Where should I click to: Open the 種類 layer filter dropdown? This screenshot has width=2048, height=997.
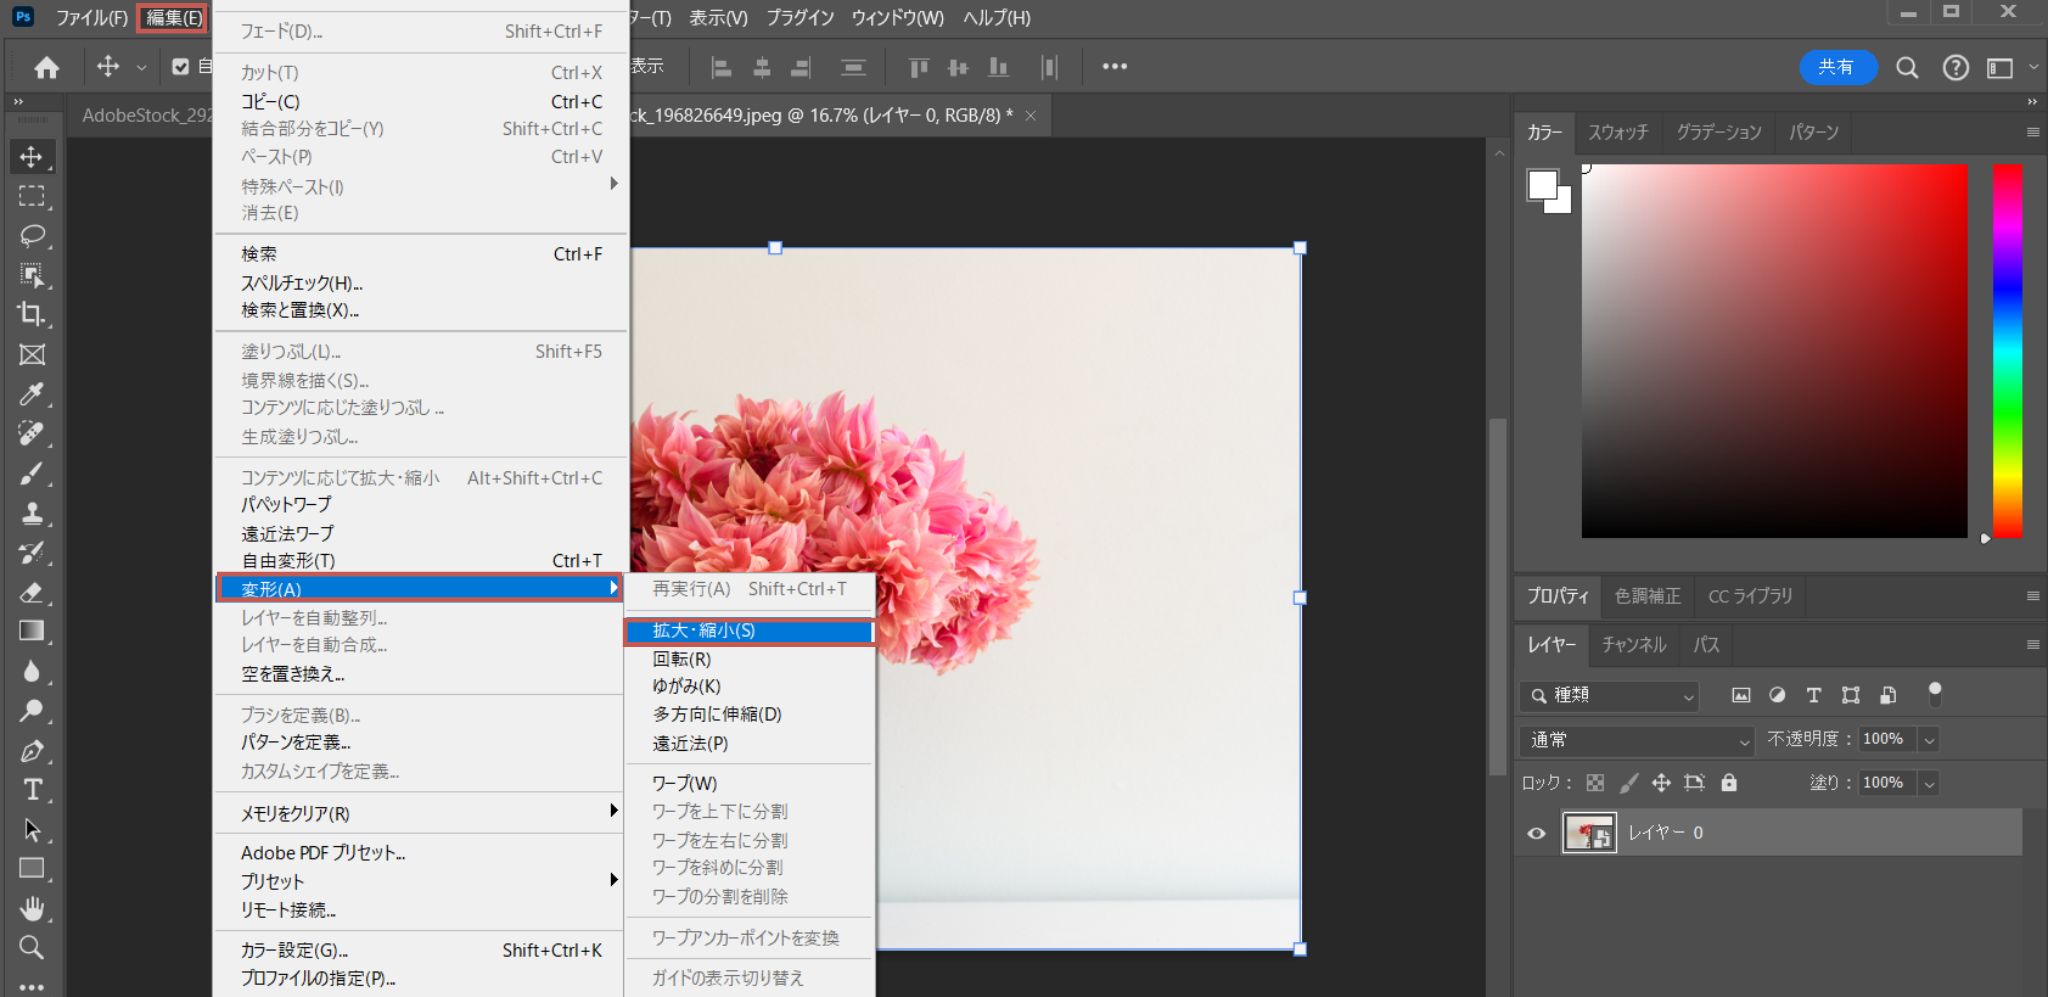coord(1609,695)
